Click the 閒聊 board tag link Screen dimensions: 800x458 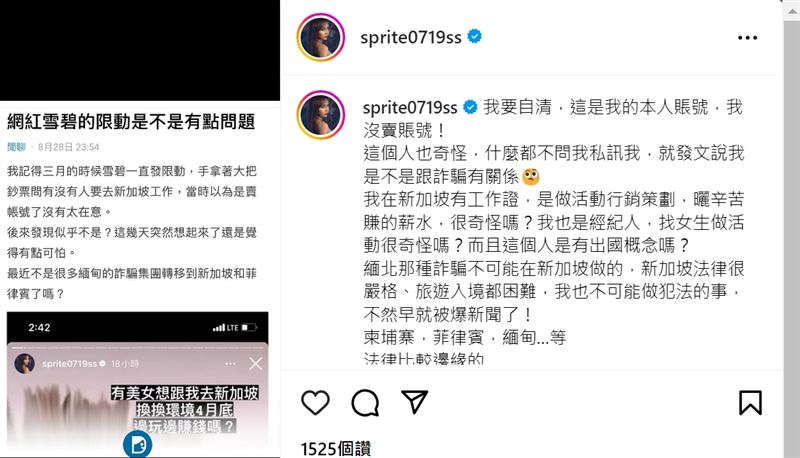[x=16, y=147]
